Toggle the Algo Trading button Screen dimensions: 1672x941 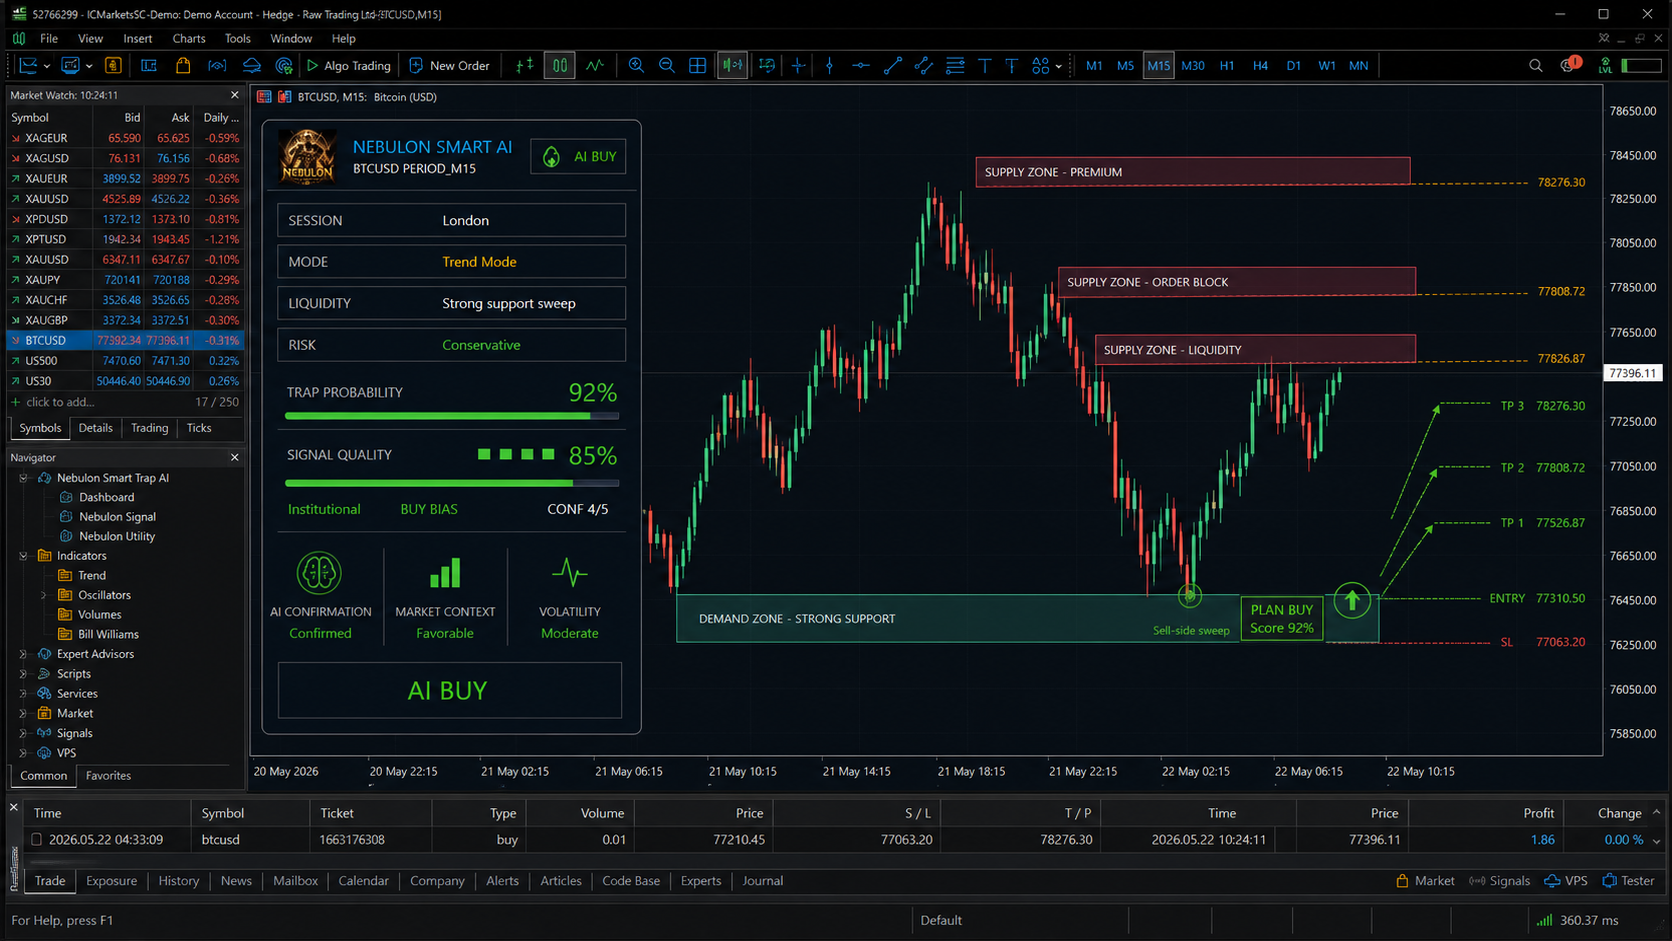tap(348, 66)
